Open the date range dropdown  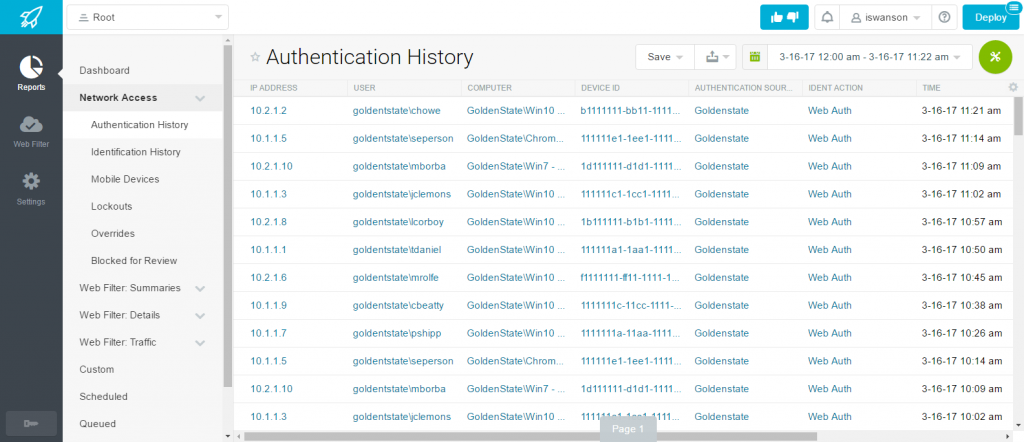(870, 57)
